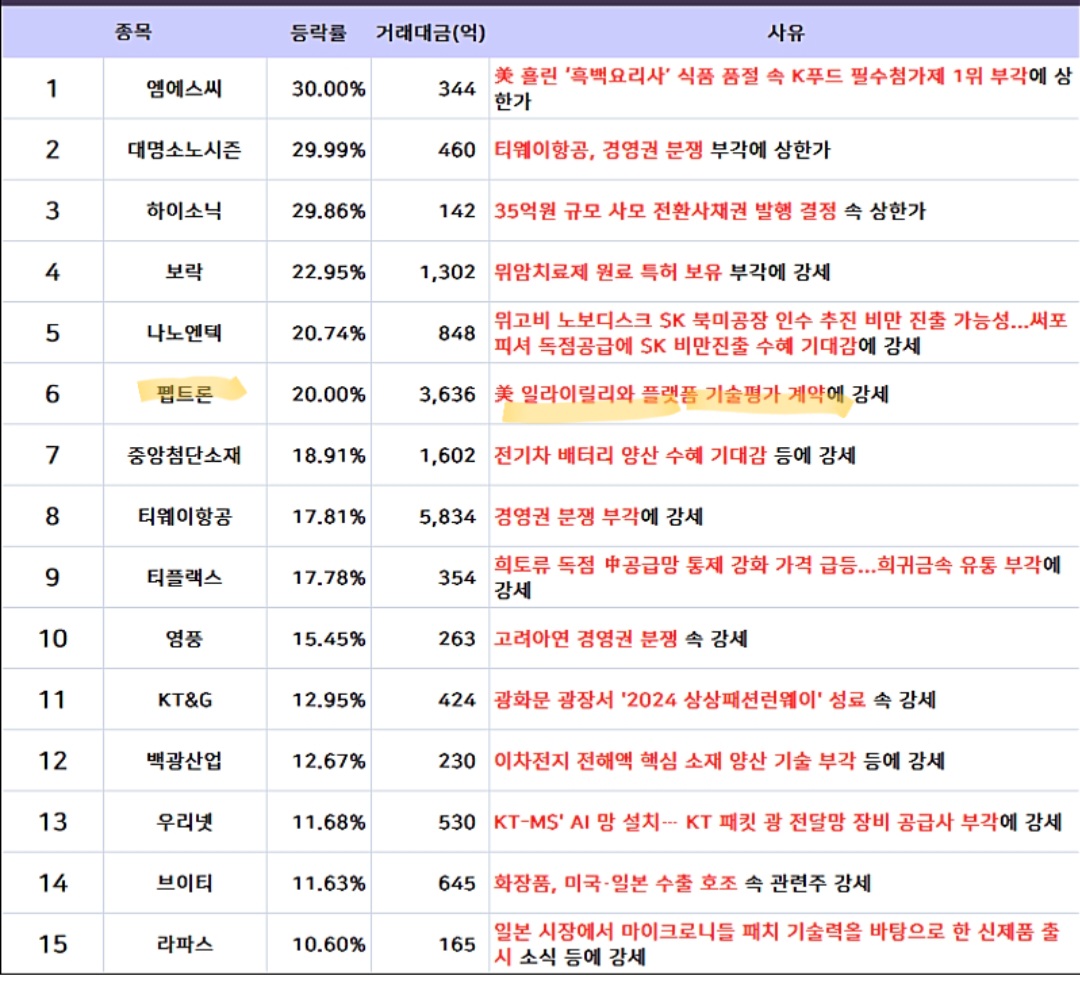Click the 11.68% change rate cell
The height and width of the screenshot is (982, 1080).
(329, 822)
